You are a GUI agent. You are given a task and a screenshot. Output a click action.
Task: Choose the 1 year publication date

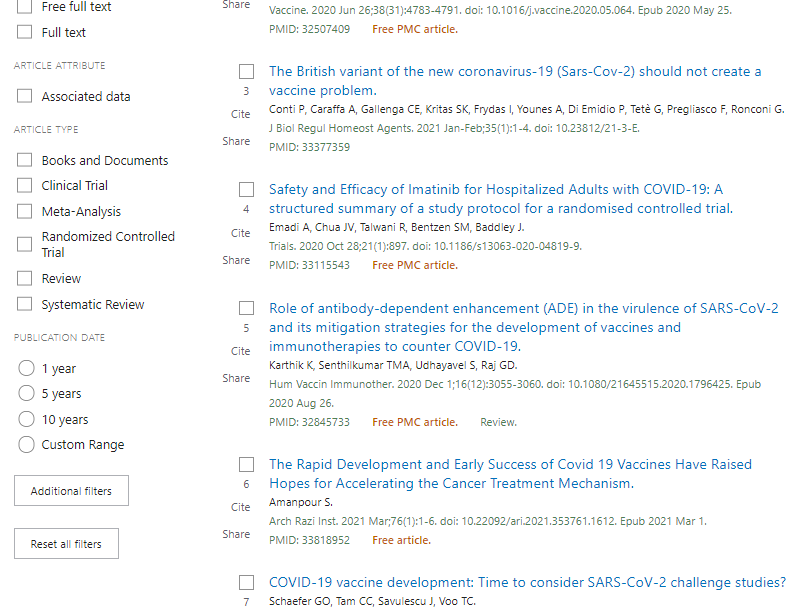point(26,368)
